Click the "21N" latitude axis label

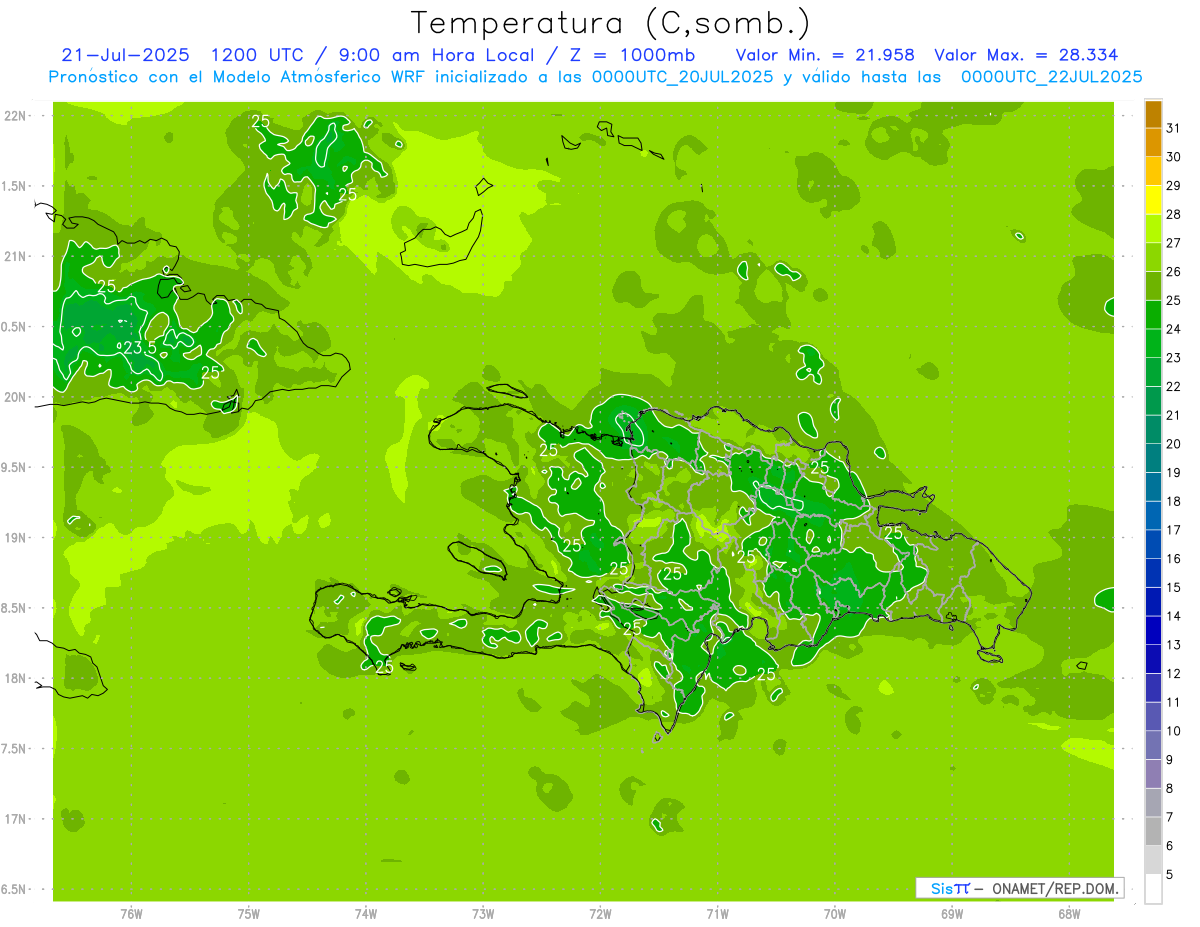(x=16, y=256)
